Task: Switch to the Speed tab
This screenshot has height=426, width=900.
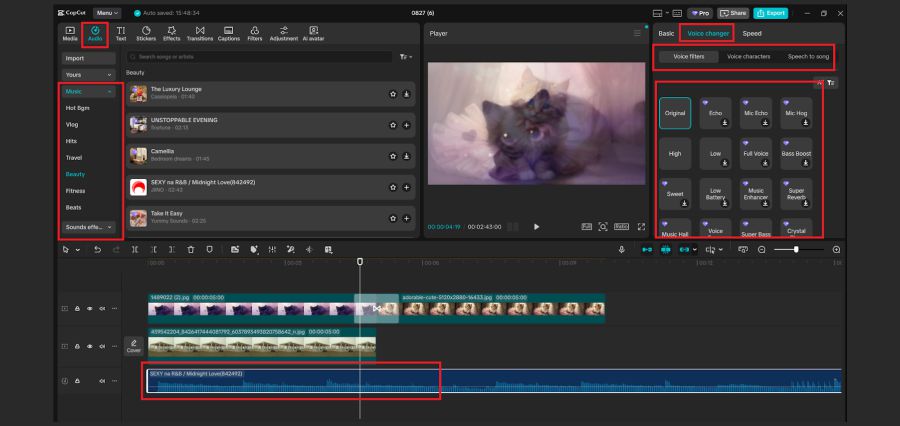Action: pyautogui.click(x=751, y=34)
